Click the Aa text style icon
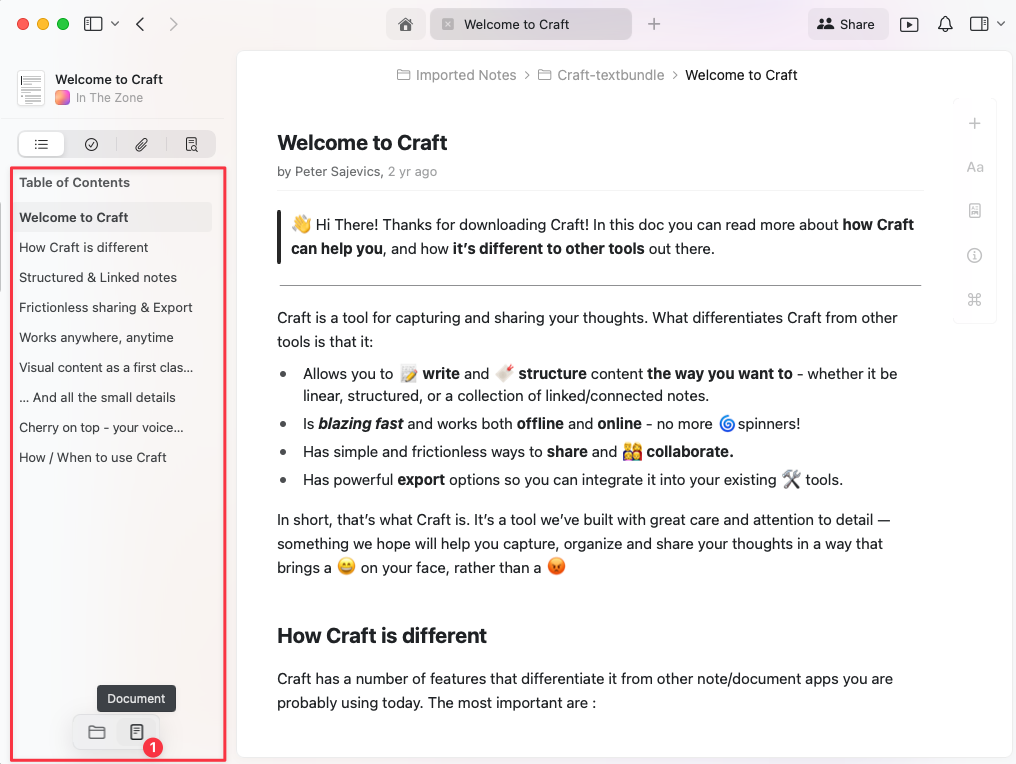 coord(974,167)
